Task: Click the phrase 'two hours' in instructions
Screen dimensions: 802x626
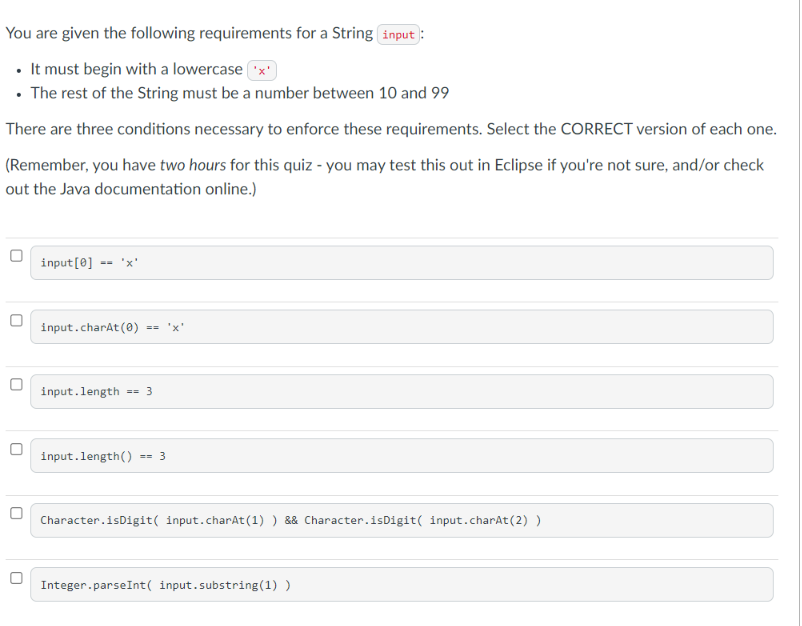Action: click(x=194, y=164)
